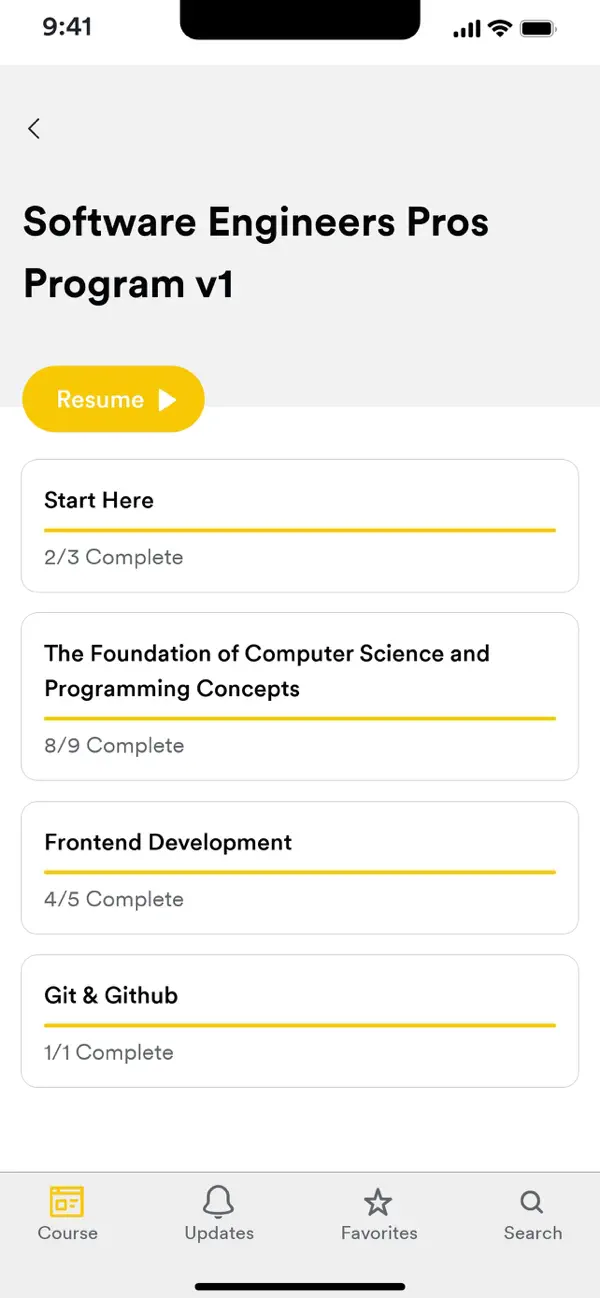Tap the Start Here progress bar
Viewport: 600px width, 1298px height.
tap(300, 528)
